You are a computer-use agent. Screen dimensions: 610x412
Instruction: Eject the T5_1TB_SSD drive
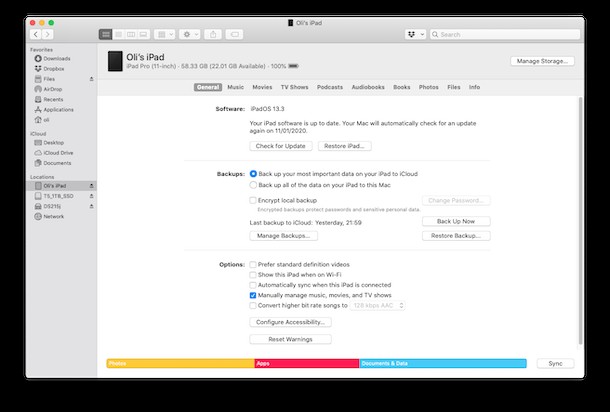[91, 196]
